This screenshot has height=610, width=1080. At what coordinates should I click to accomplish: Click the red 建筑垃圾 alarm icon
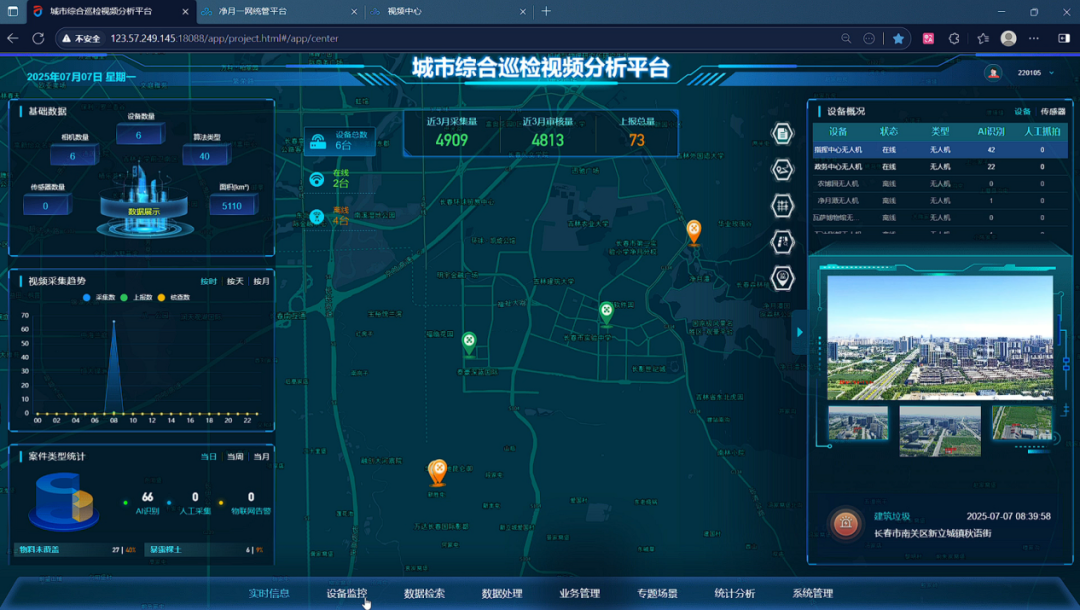846,523
